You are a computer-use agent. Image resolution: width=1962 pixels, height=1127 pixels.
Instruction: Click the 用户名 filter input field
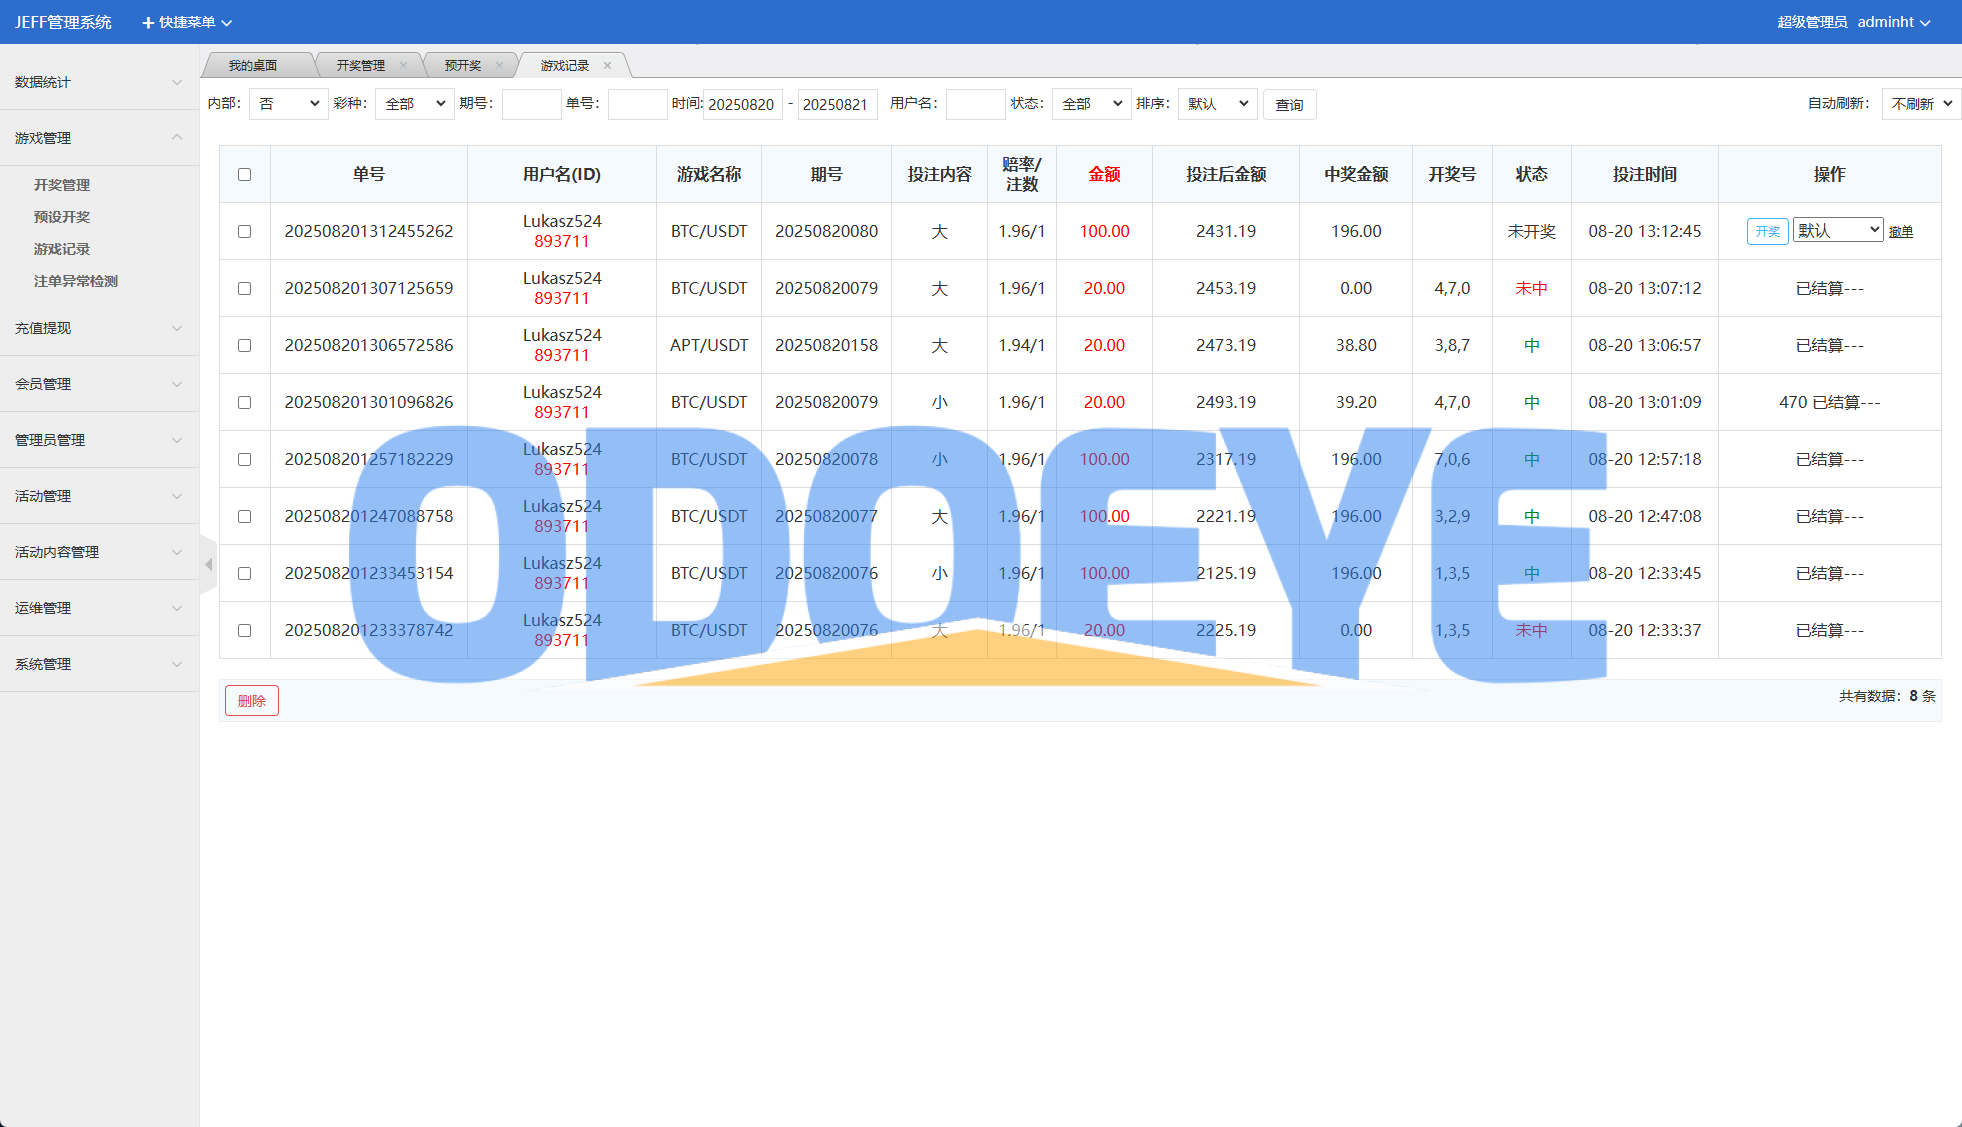[x=975, y=104]
